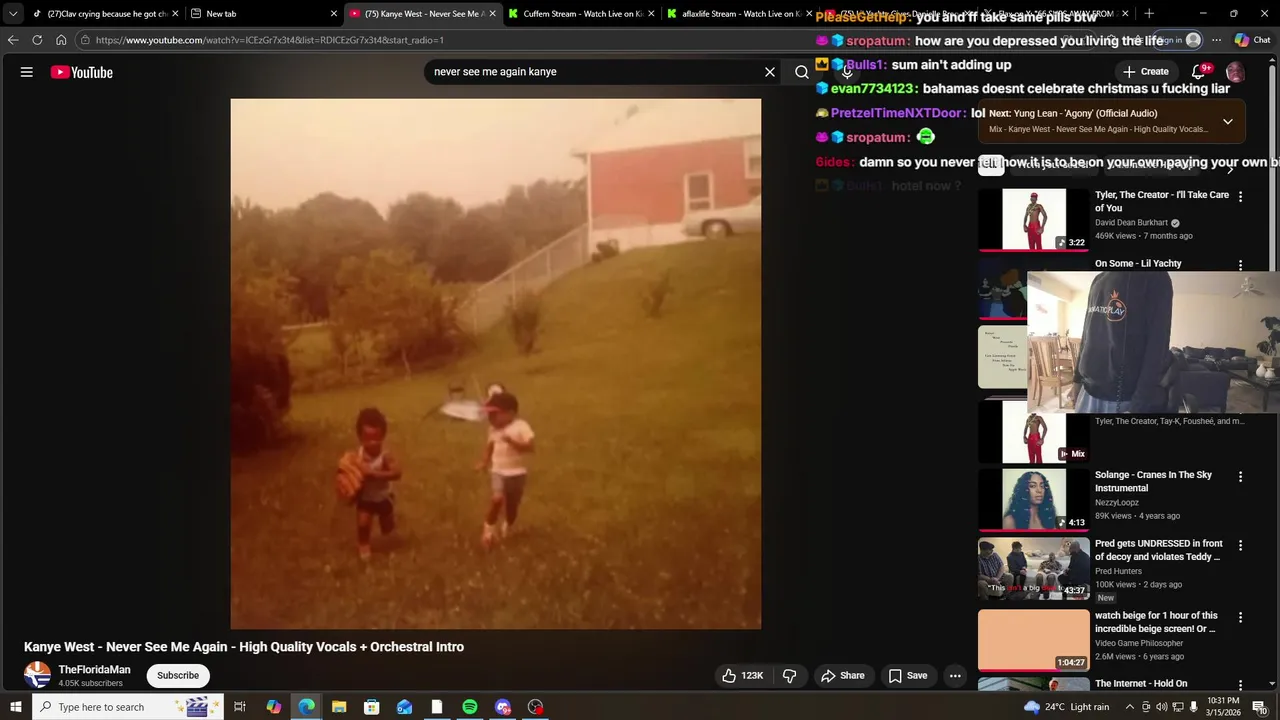Open watch beige for 1 hour title

pos(1156,622)
